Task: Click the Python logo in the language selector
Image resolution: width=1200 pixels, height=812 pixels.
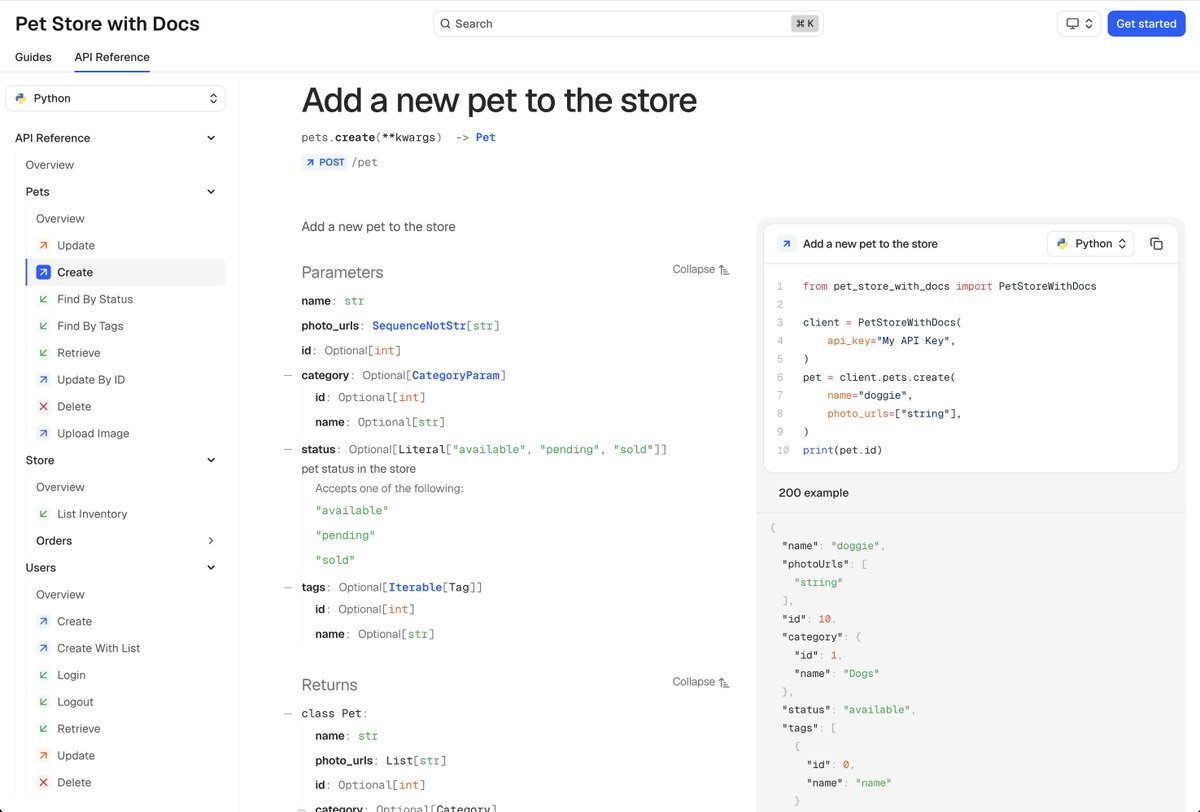Action: [x=20, y=99]
